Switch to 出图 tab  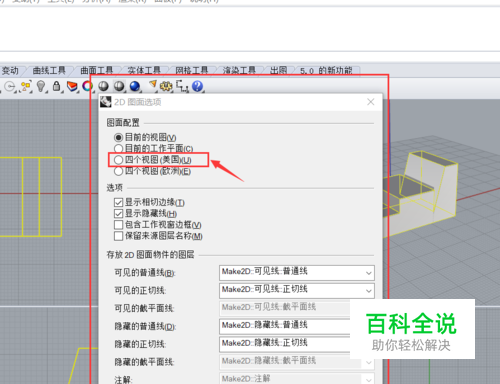pyautogui.click(x=278, y=71)
